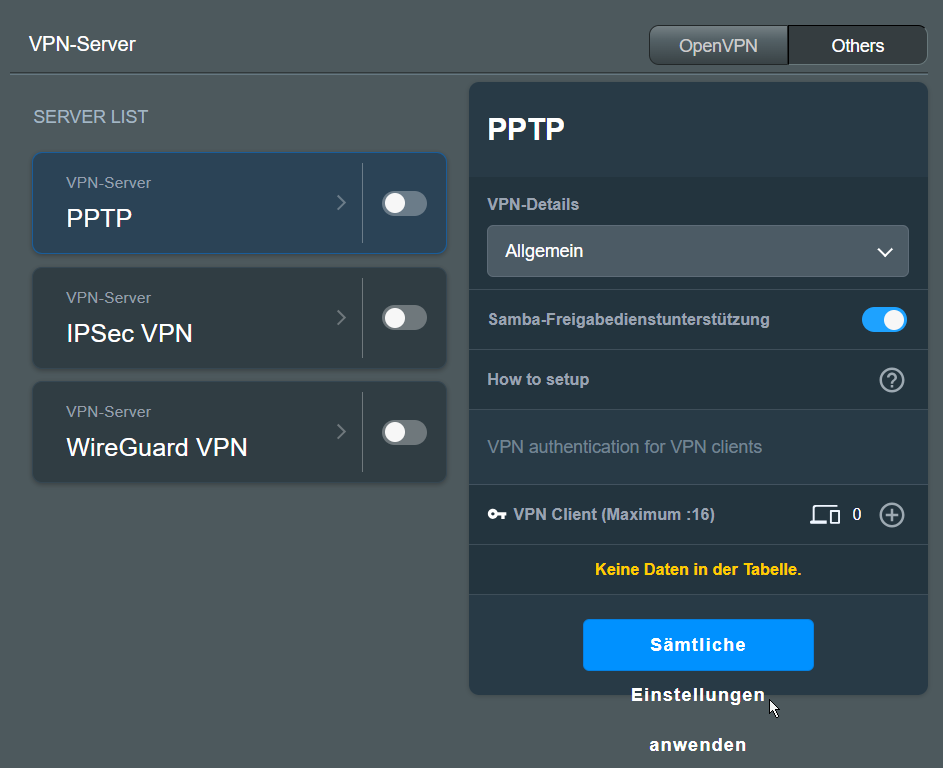Disable Samba-Freigabedienstunterstützung switch

[x=884, y=320]
